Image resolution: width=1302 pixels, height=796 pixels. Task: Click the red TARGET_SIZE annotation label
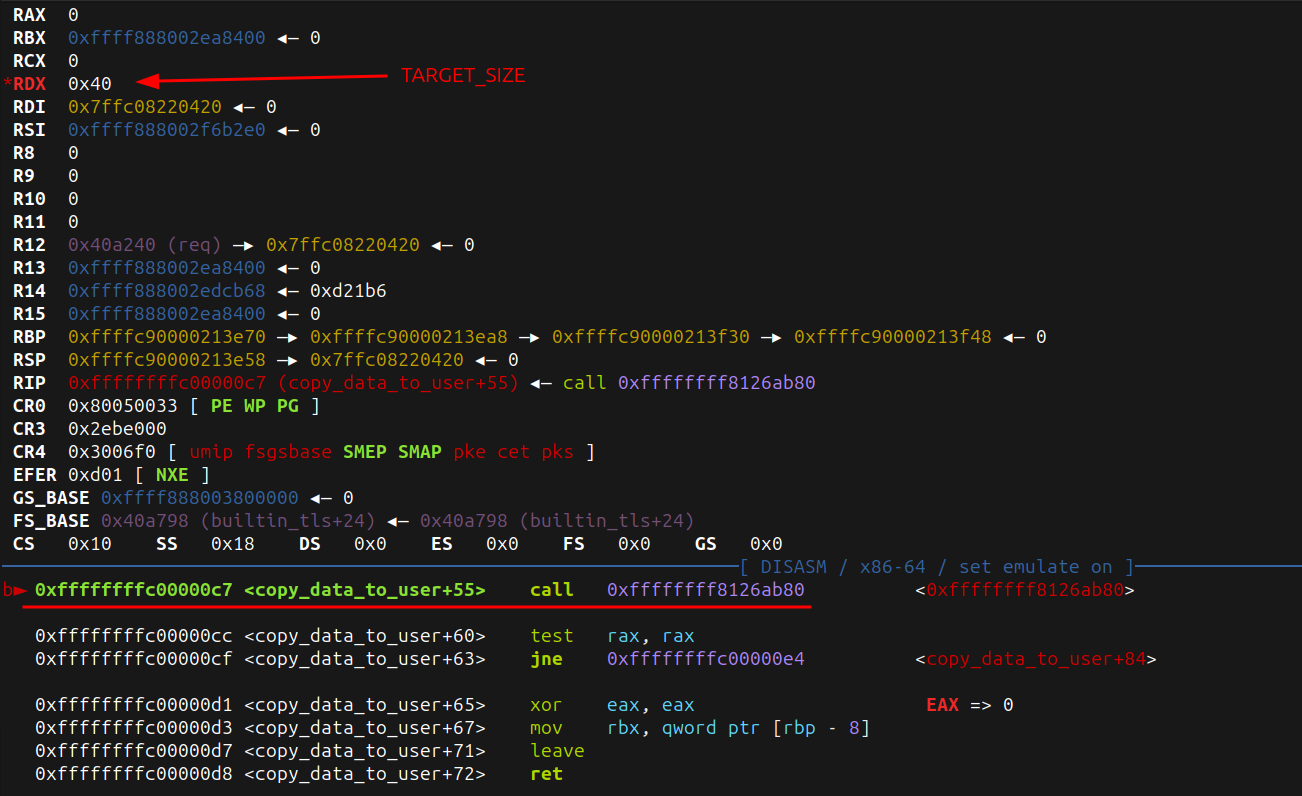coord(462,76)
